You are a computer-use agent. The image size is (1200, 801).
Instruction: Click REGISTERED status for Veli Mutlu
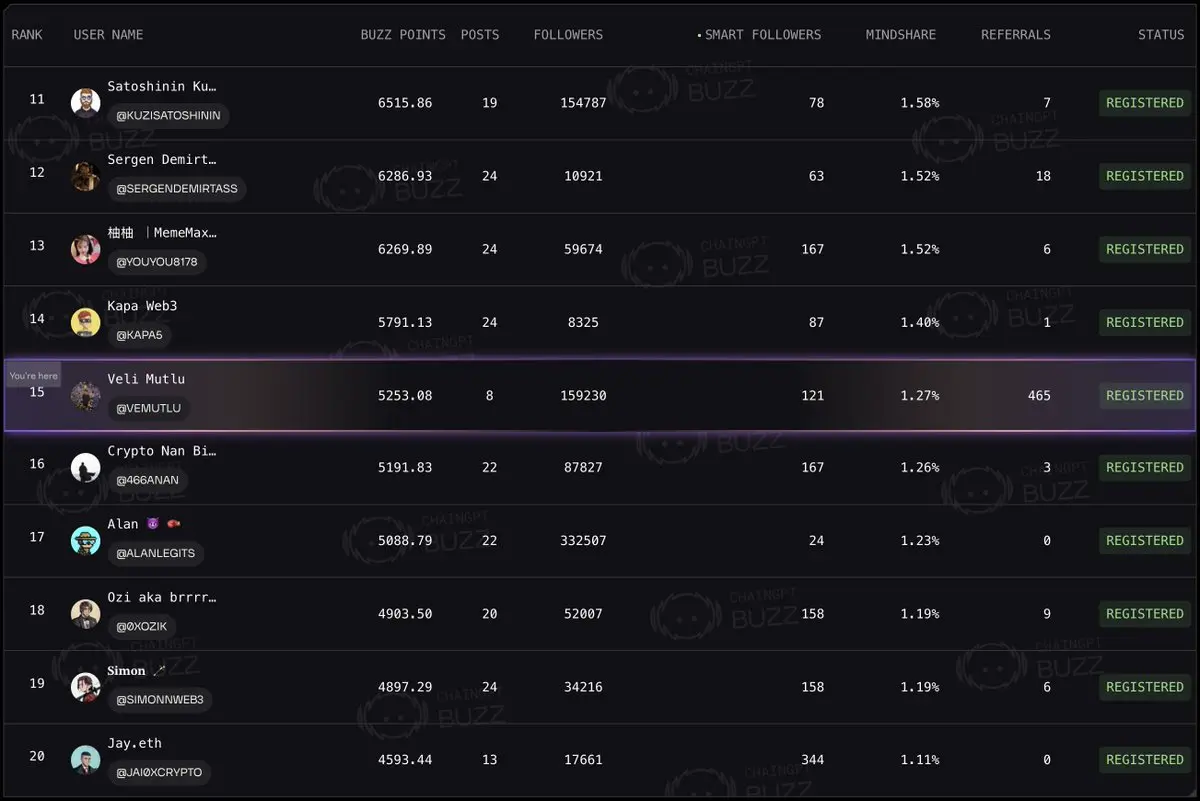pos(1144,396)
